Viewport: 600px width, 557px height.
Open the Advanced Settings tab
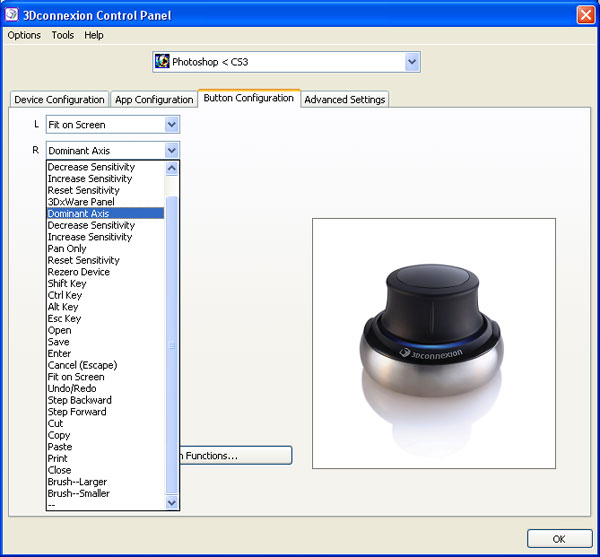click(345, 99)
